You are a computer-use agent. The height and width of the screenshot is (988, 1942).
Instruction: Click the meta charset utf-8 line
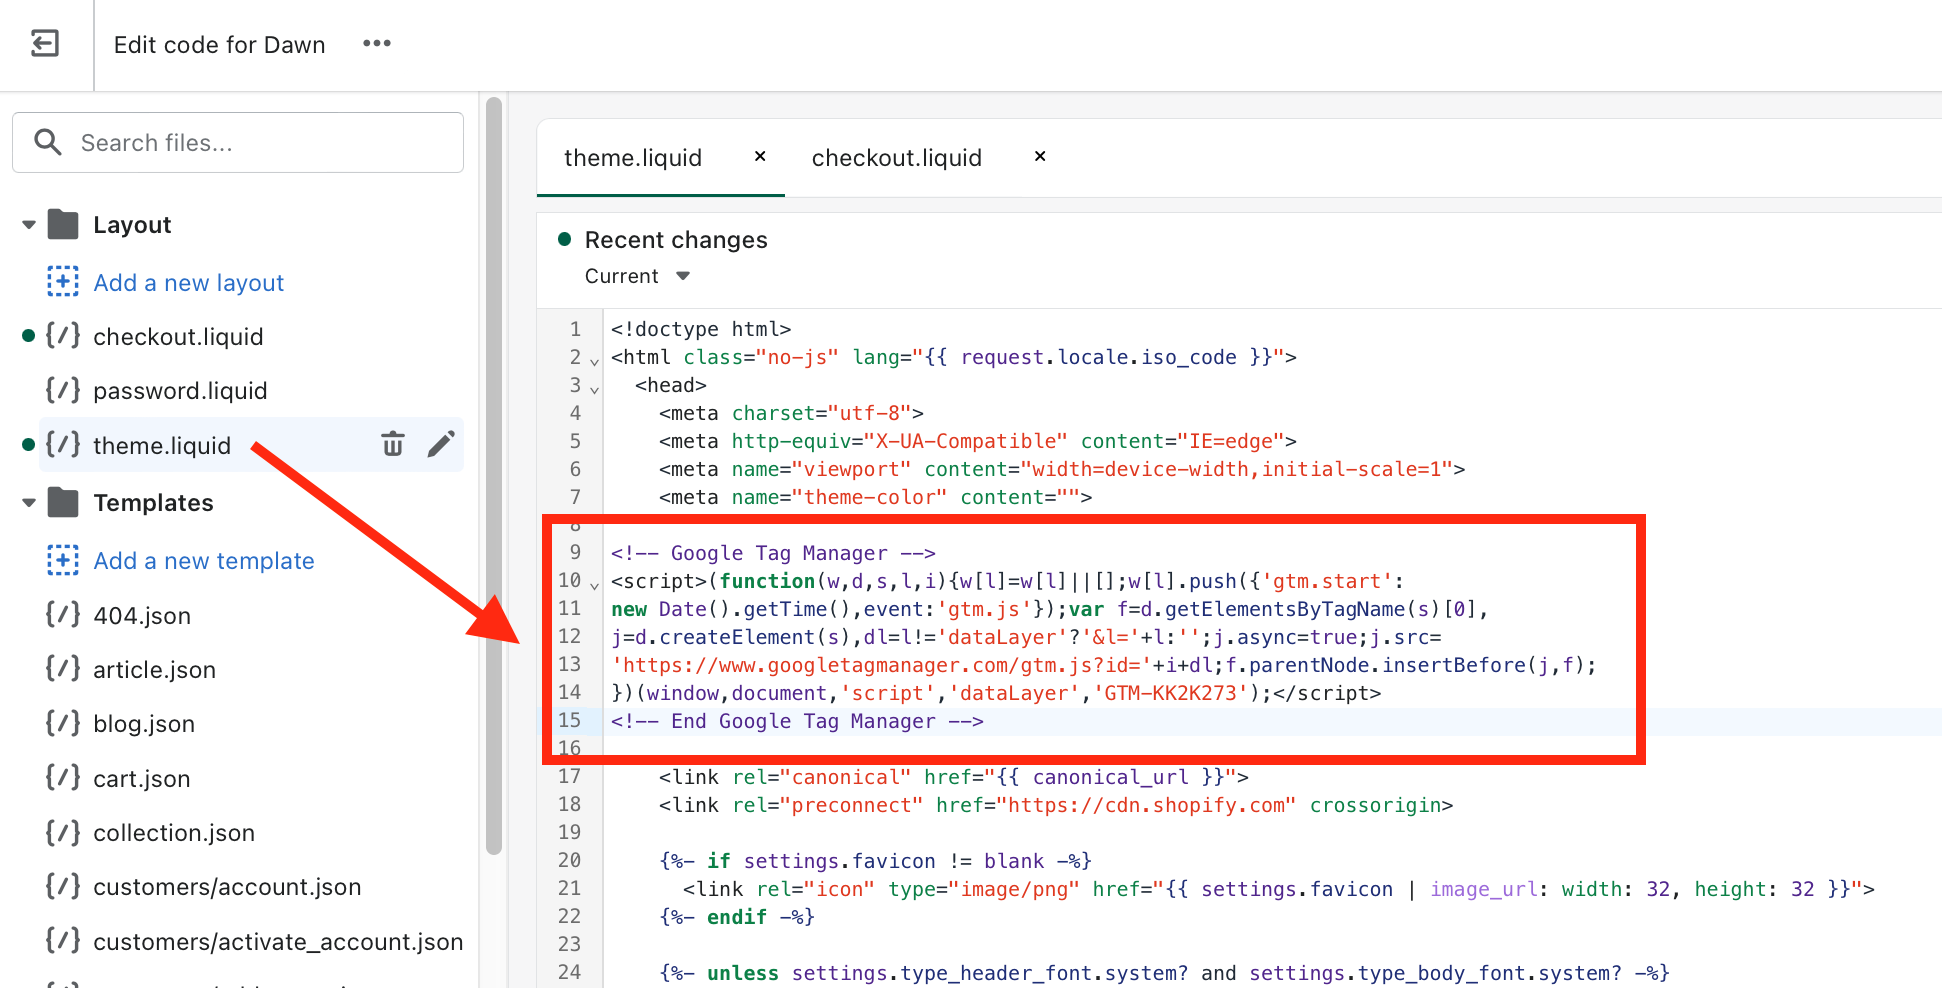(791, 413)
